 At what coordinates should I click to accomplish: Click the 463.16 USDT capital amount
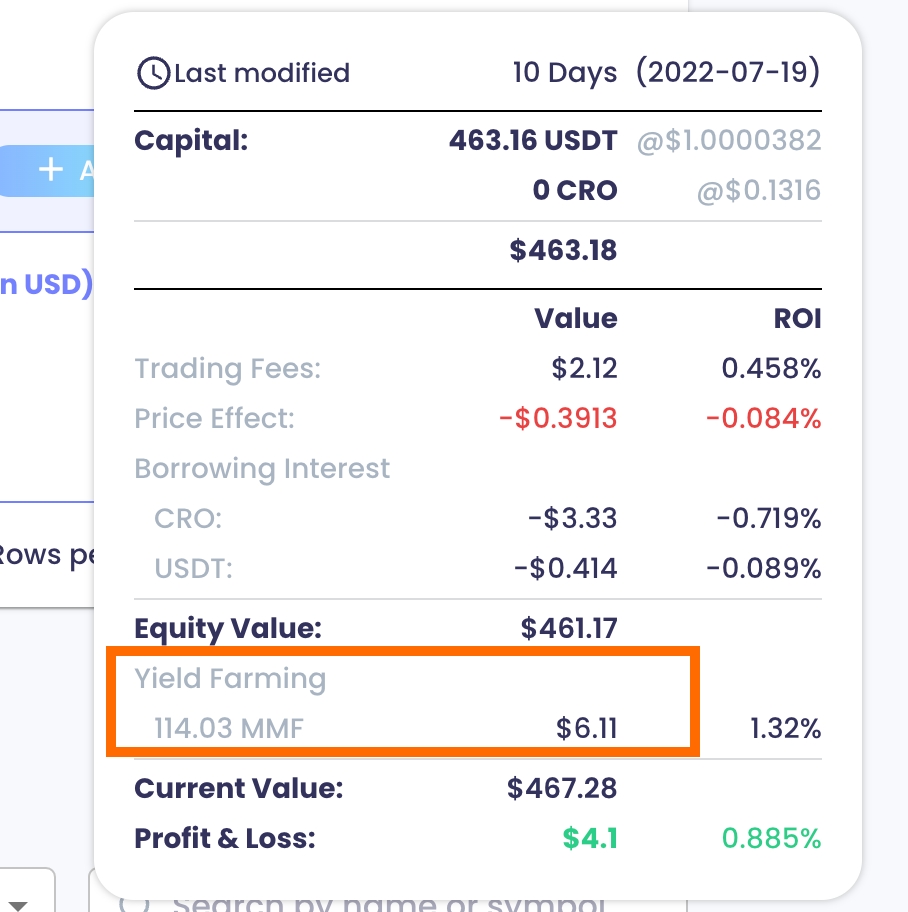pyautogui.click(x=533, y=140)
